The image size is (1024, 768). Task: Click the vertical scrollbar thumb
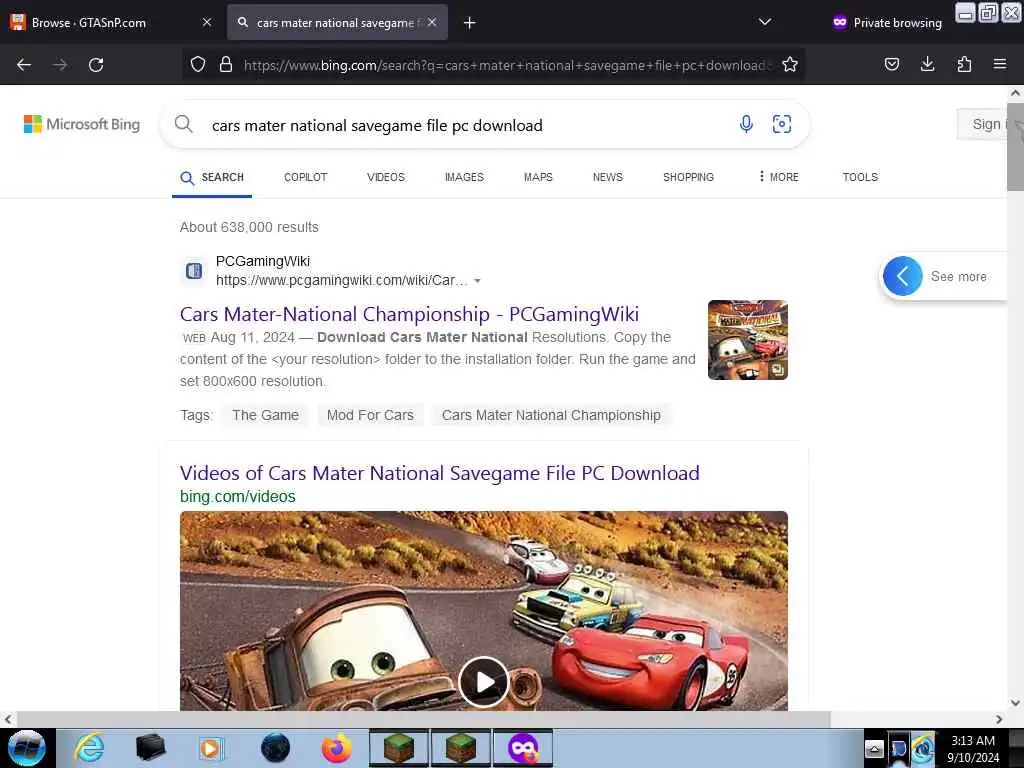click(x=1016, y=147)
